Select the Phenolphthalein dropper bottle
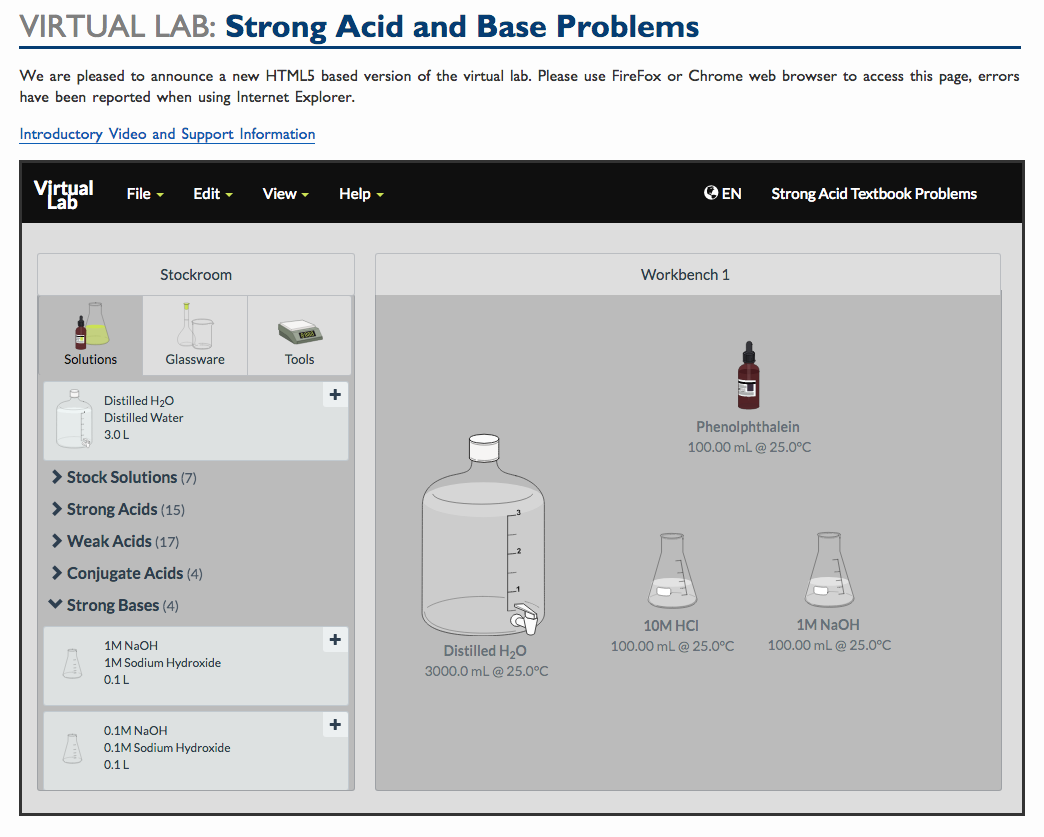Viewport: 1044px width, 837px height. point(747,378)
